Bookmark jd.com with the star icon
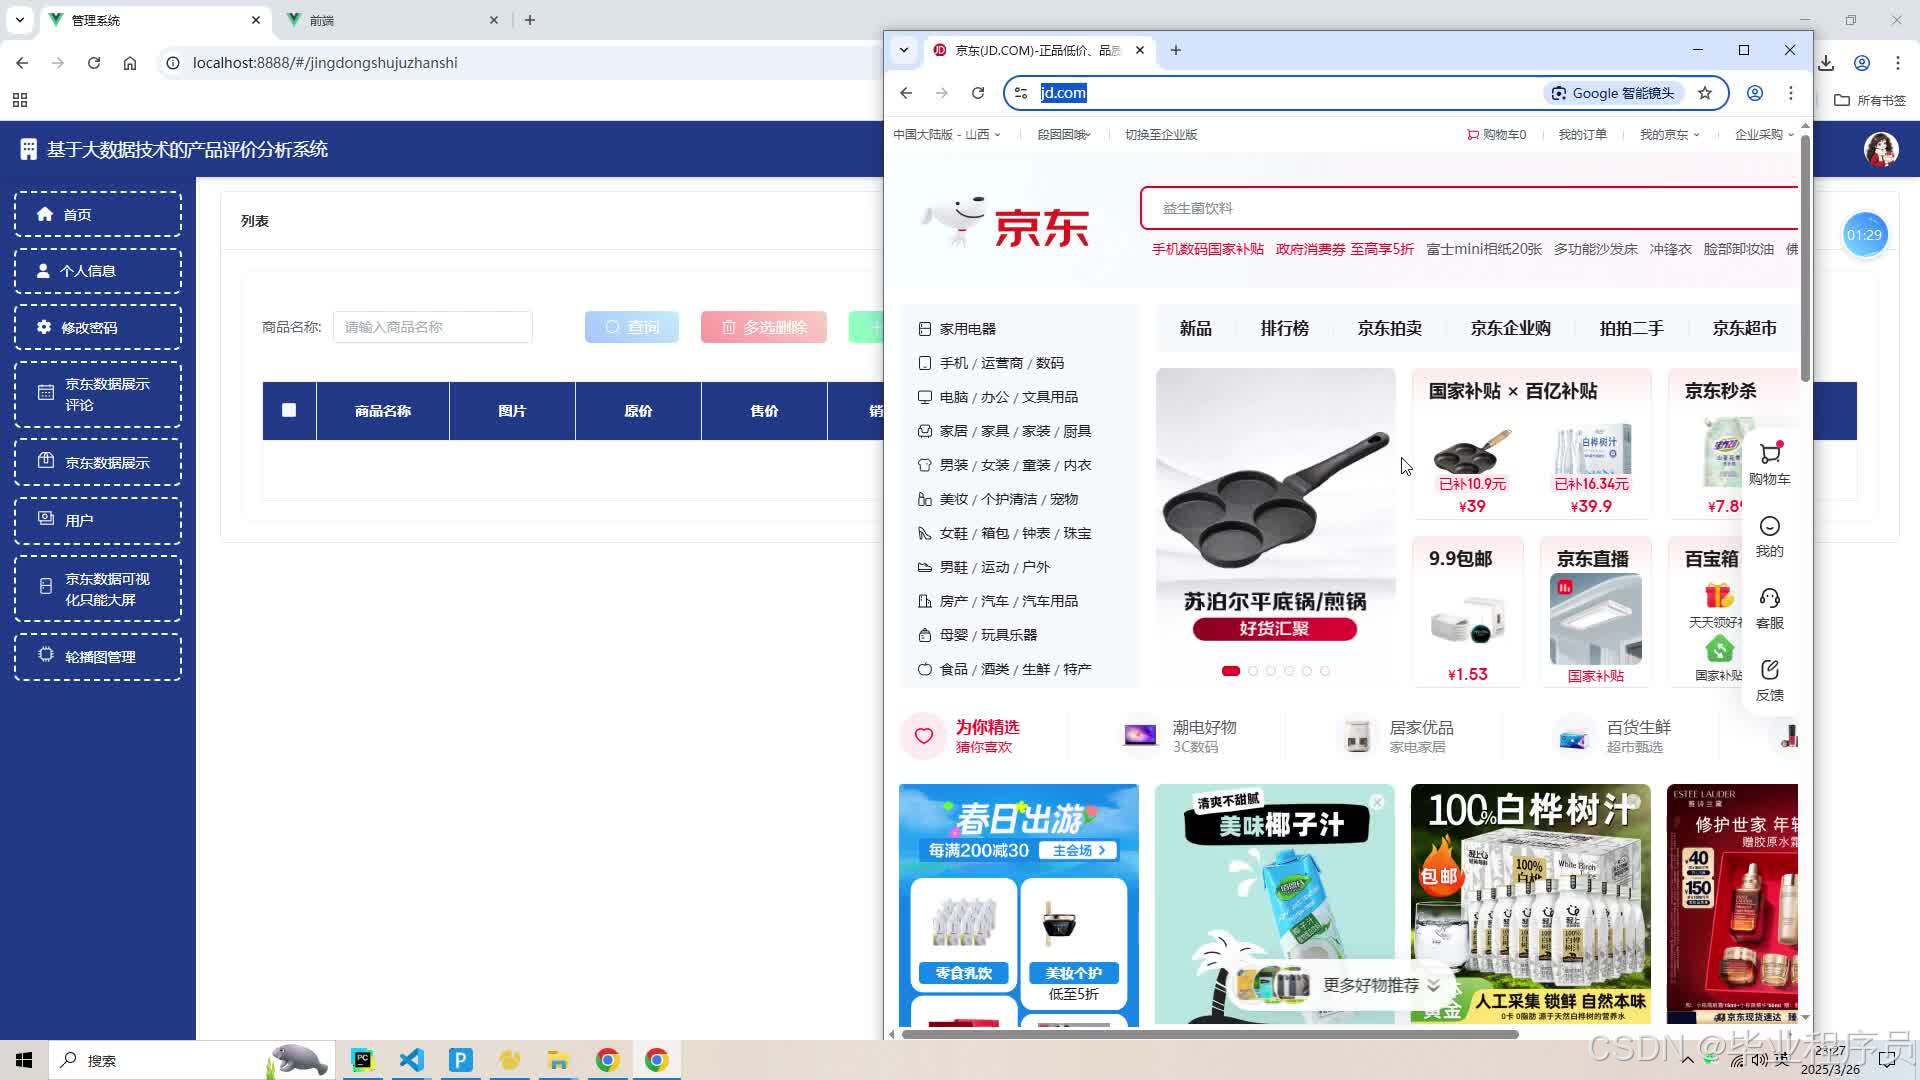 click(1705, 93)
